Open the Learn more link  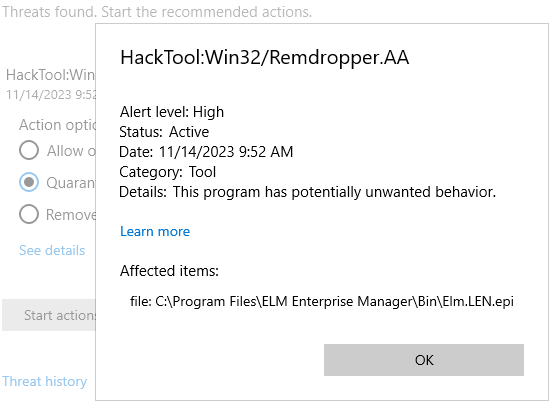click(155, 231)
